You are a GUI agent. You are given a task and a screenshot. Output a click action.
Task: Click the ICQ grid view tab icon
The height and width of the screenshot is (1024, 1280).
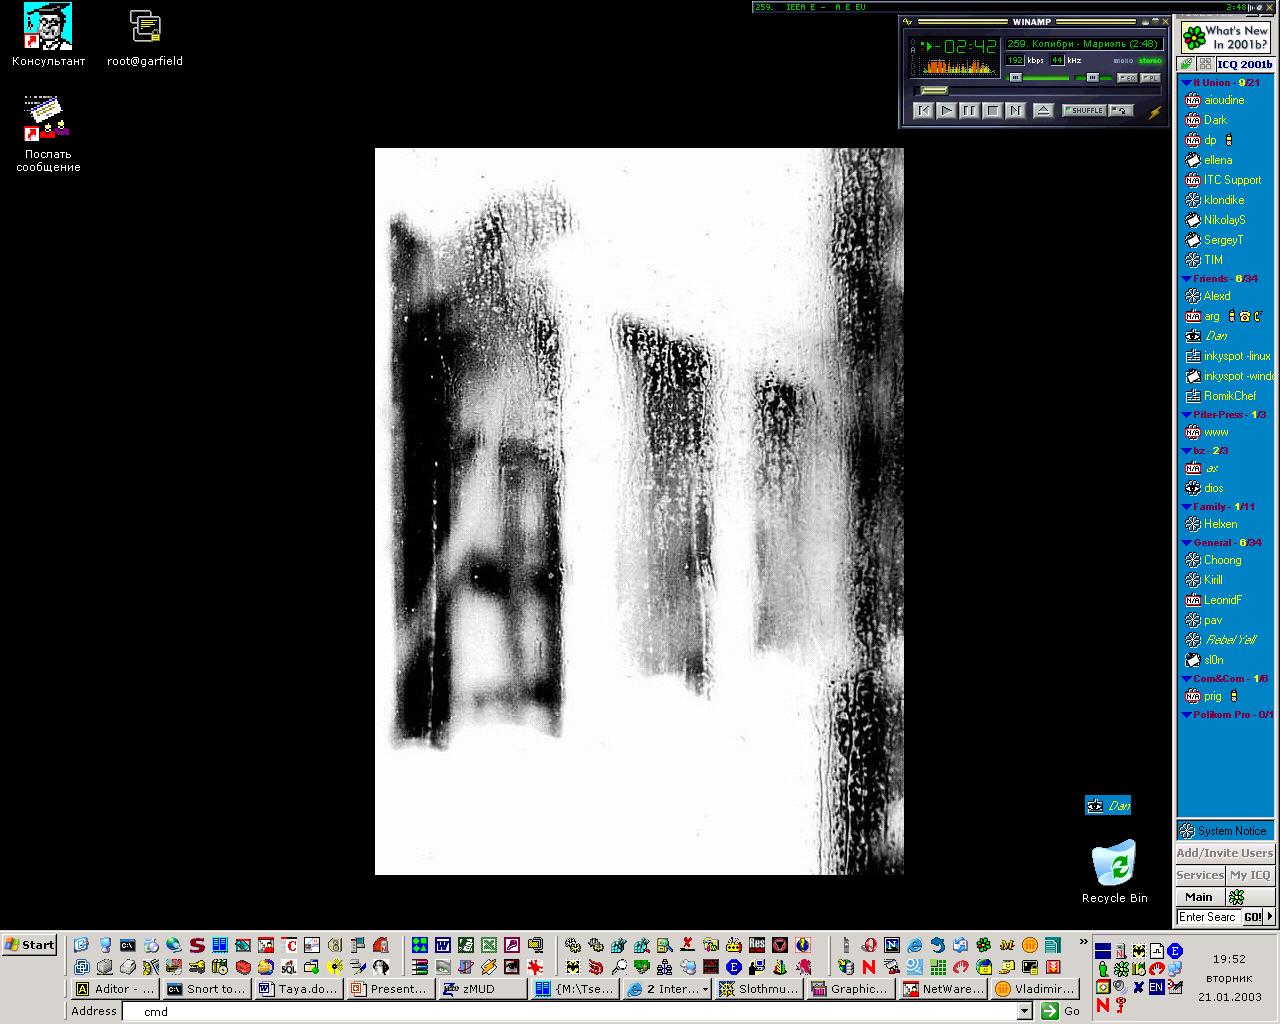pyautogui.click(x=1206, y=64)
